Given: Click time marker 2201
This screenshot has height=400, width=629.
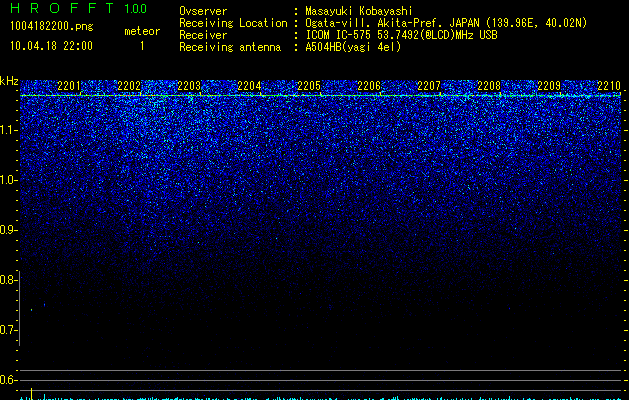Looking at the screenshot, I should (x=69, y=86).
